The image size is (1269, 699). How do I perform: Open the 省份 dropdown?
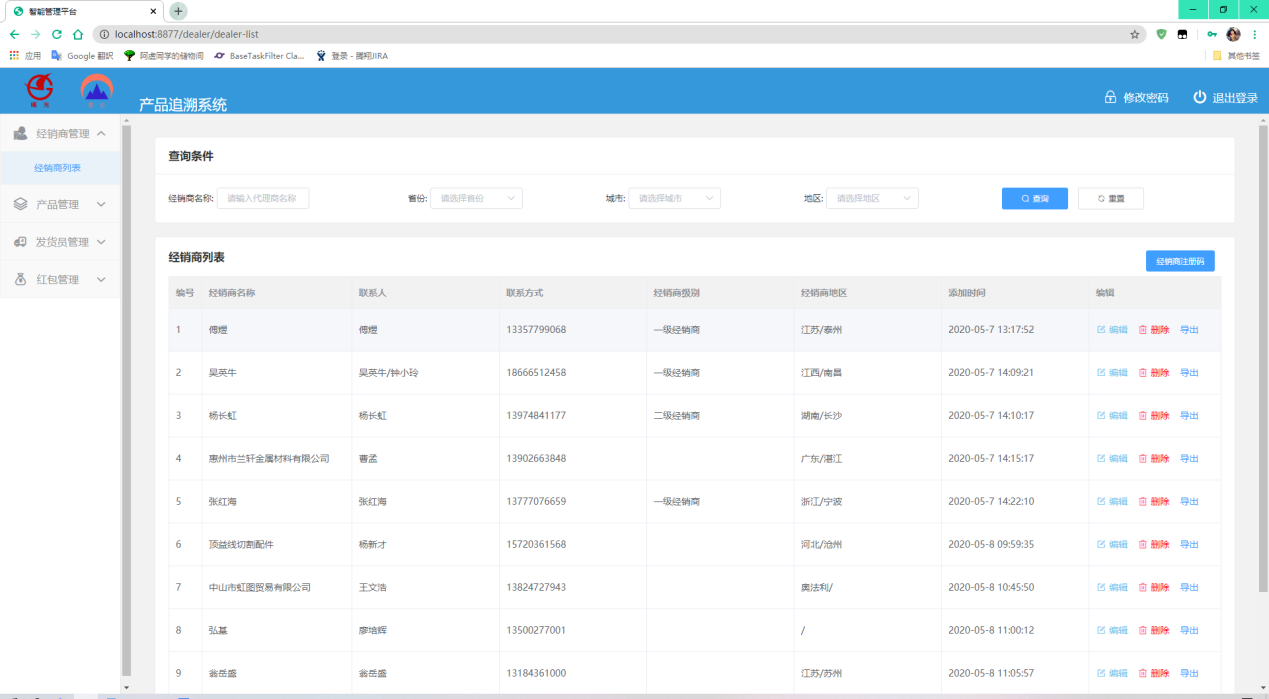pyautogui.click(x=476, y=199)
